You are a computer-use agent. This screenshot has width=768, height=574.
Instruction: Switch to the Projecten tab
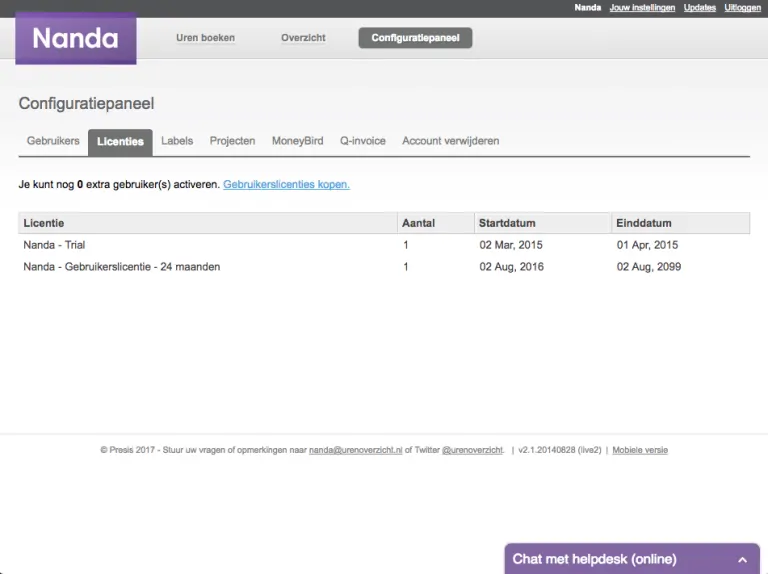233,141
